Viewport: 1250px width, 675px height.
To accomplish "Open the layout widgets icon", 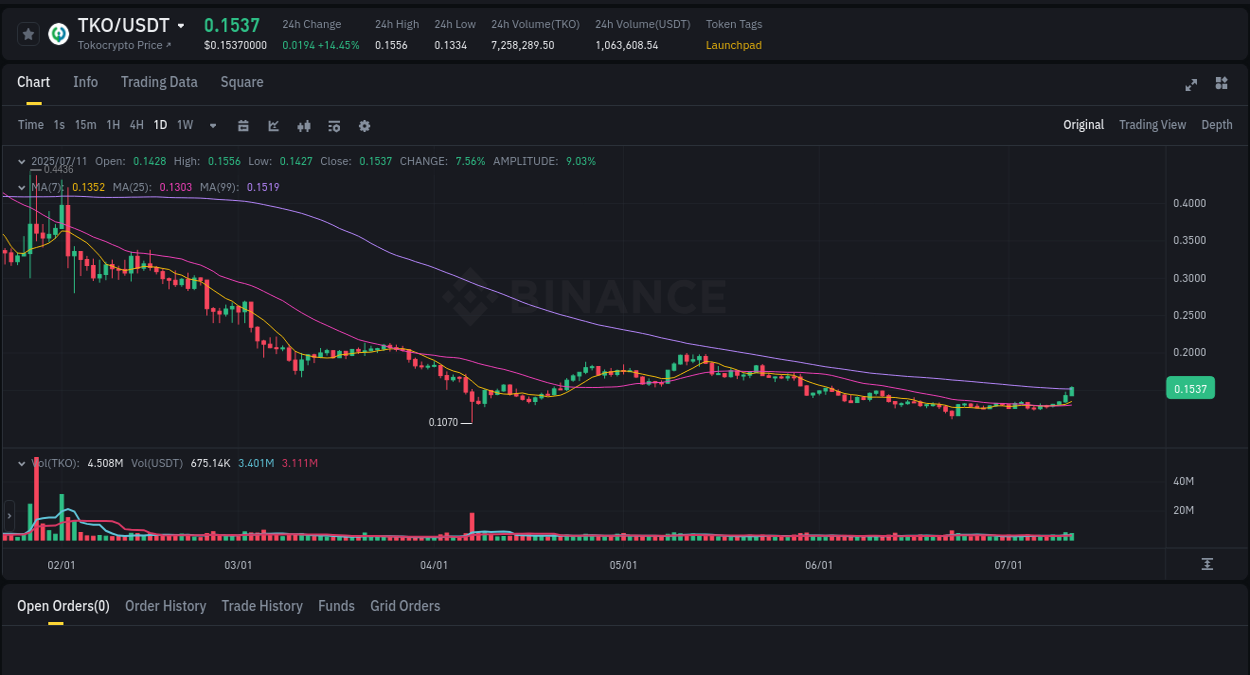I will click(1221, 84).
